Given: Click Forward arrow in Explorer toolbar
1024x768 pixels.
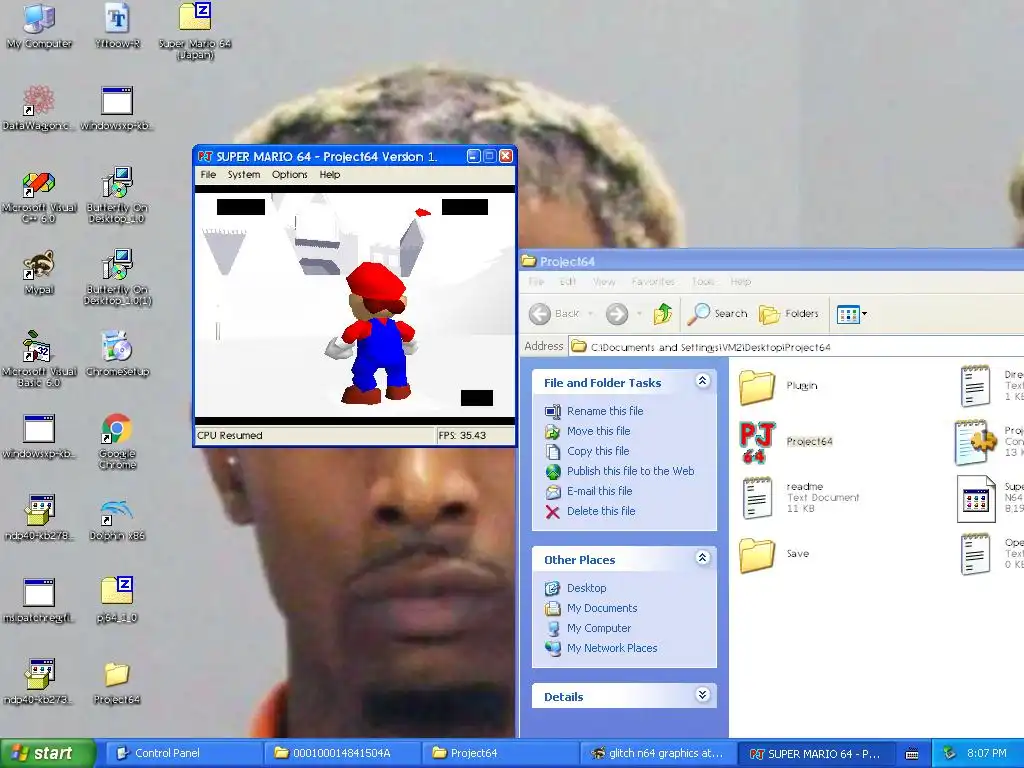Looking at the screenshot, I should [616, 314].
